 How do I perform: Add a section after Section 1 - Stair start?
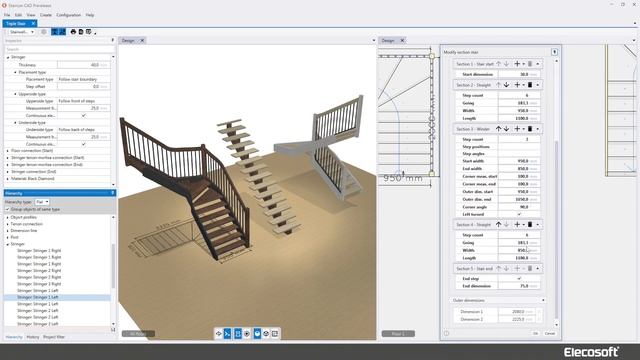pos(517,64)
